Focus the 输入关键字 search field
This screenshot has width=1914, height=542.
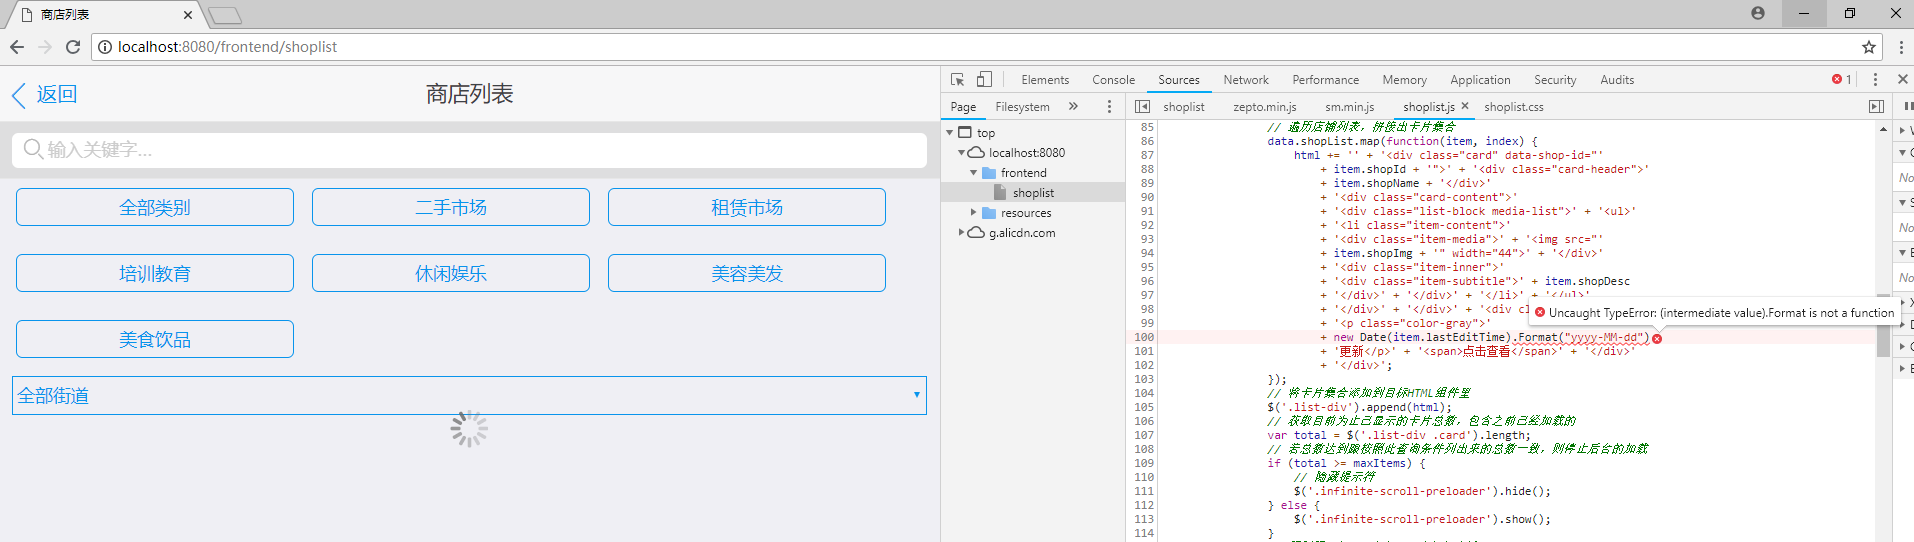pos(469,150)
